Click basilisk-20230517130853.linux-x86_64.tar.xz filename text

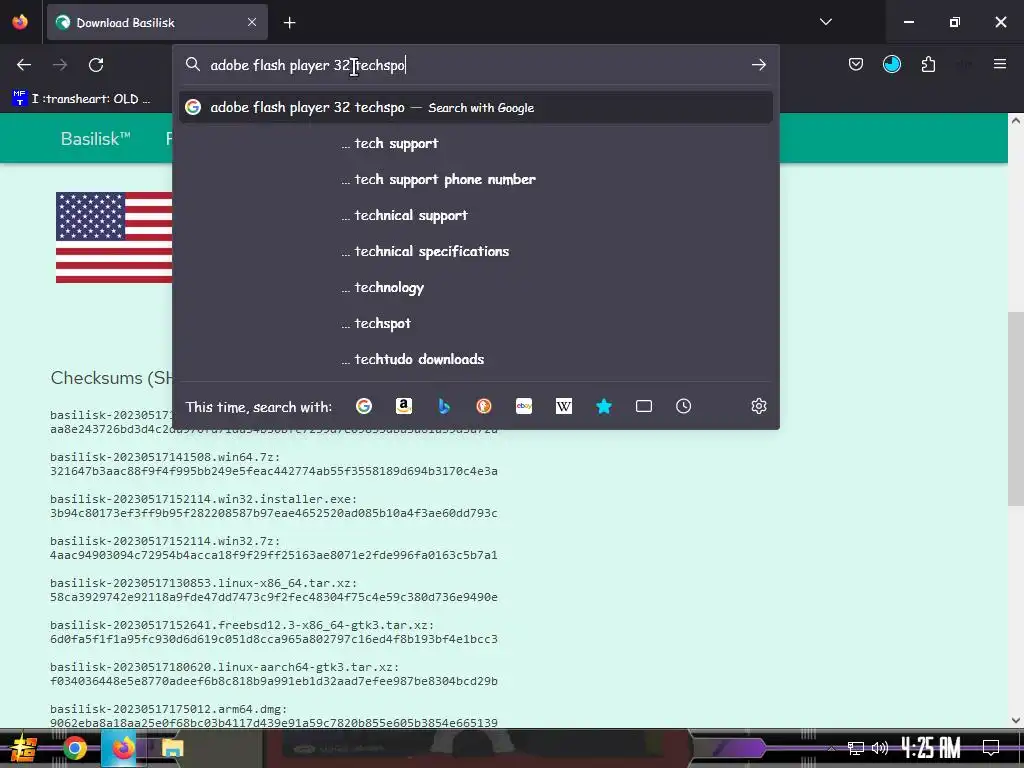(204, 583)
